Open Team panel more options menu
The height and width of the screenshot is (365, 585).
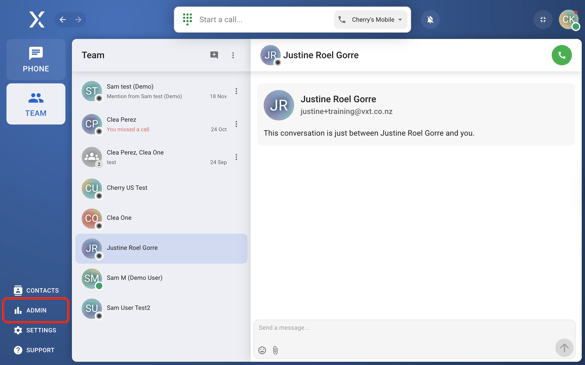pyautogui.click(x=233, y=55)
